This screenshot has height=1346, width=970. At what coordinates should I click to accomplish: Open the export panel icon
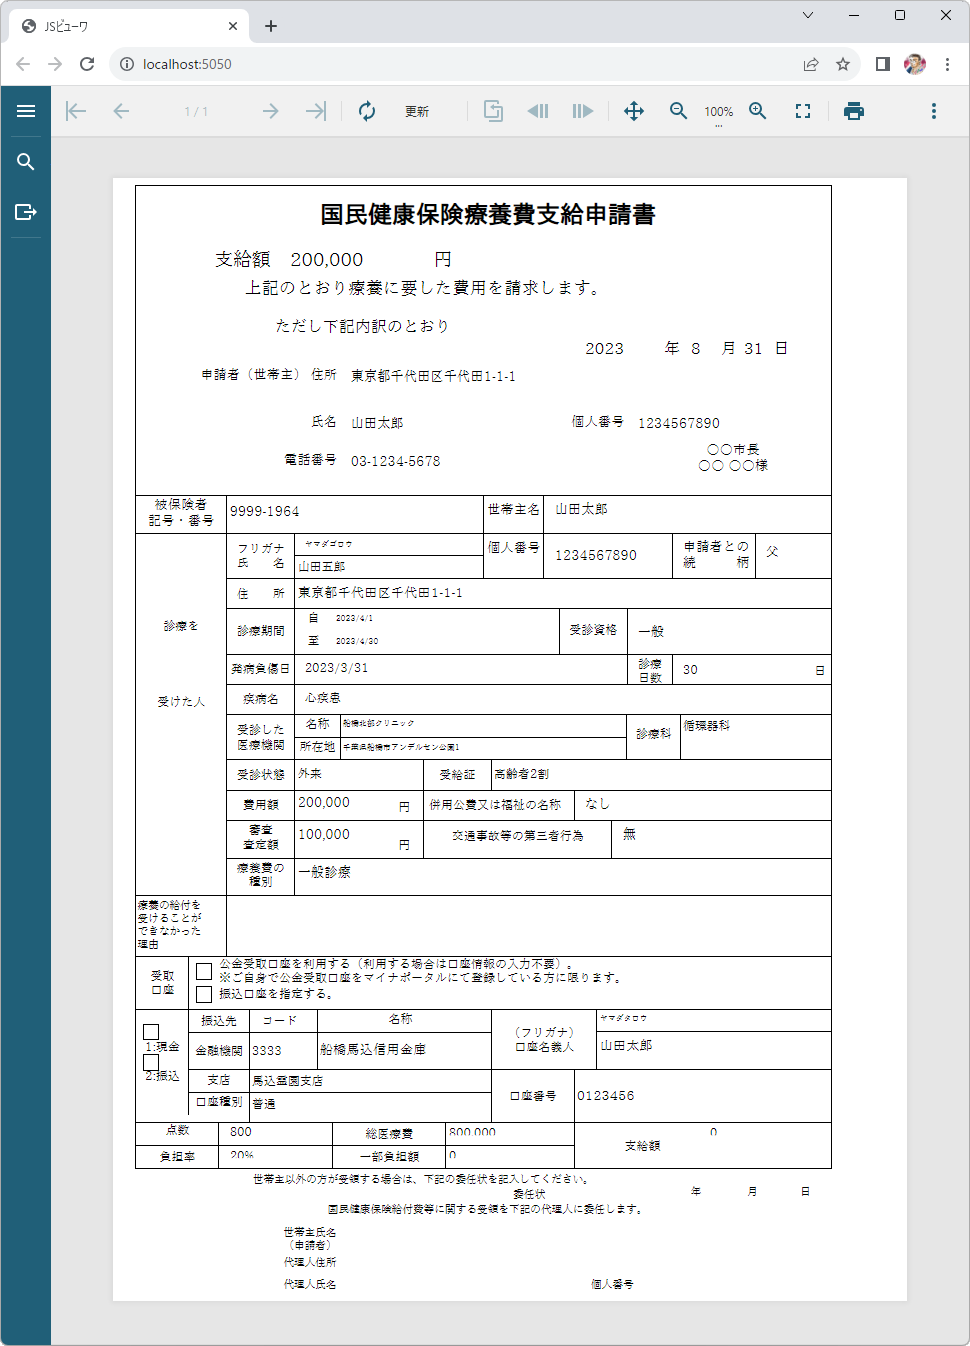coord(26,212)
